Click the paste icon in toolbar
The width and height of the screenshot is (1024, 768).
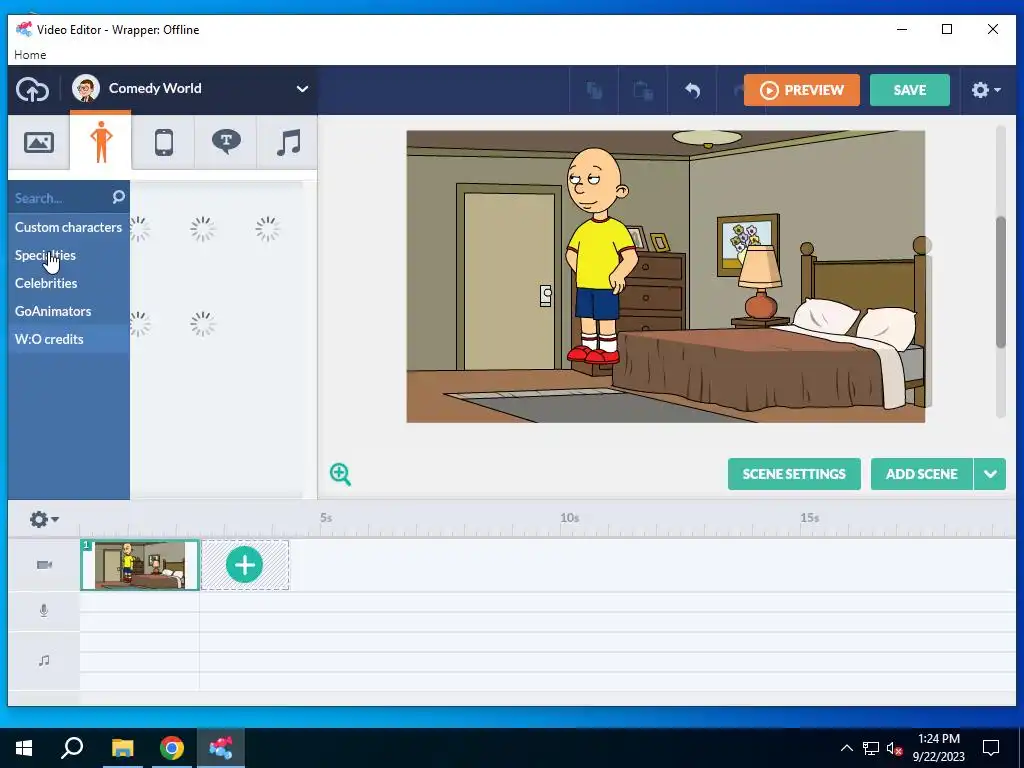643,90
